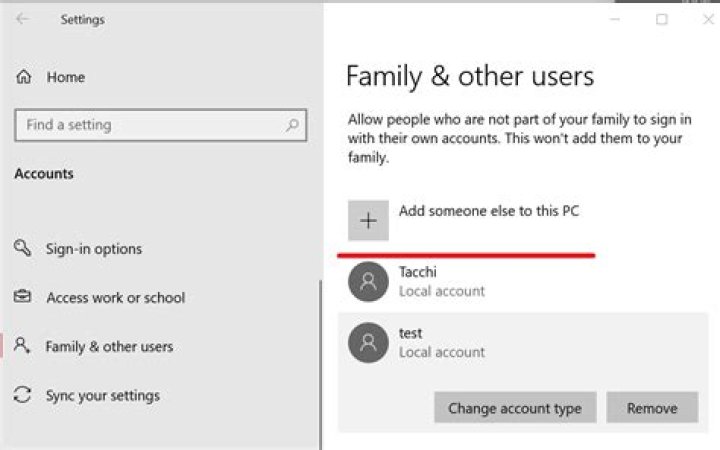Screen dimensions: 720x450
Task: Click the Accounts section heading
Action: click(x=44, y=174)
